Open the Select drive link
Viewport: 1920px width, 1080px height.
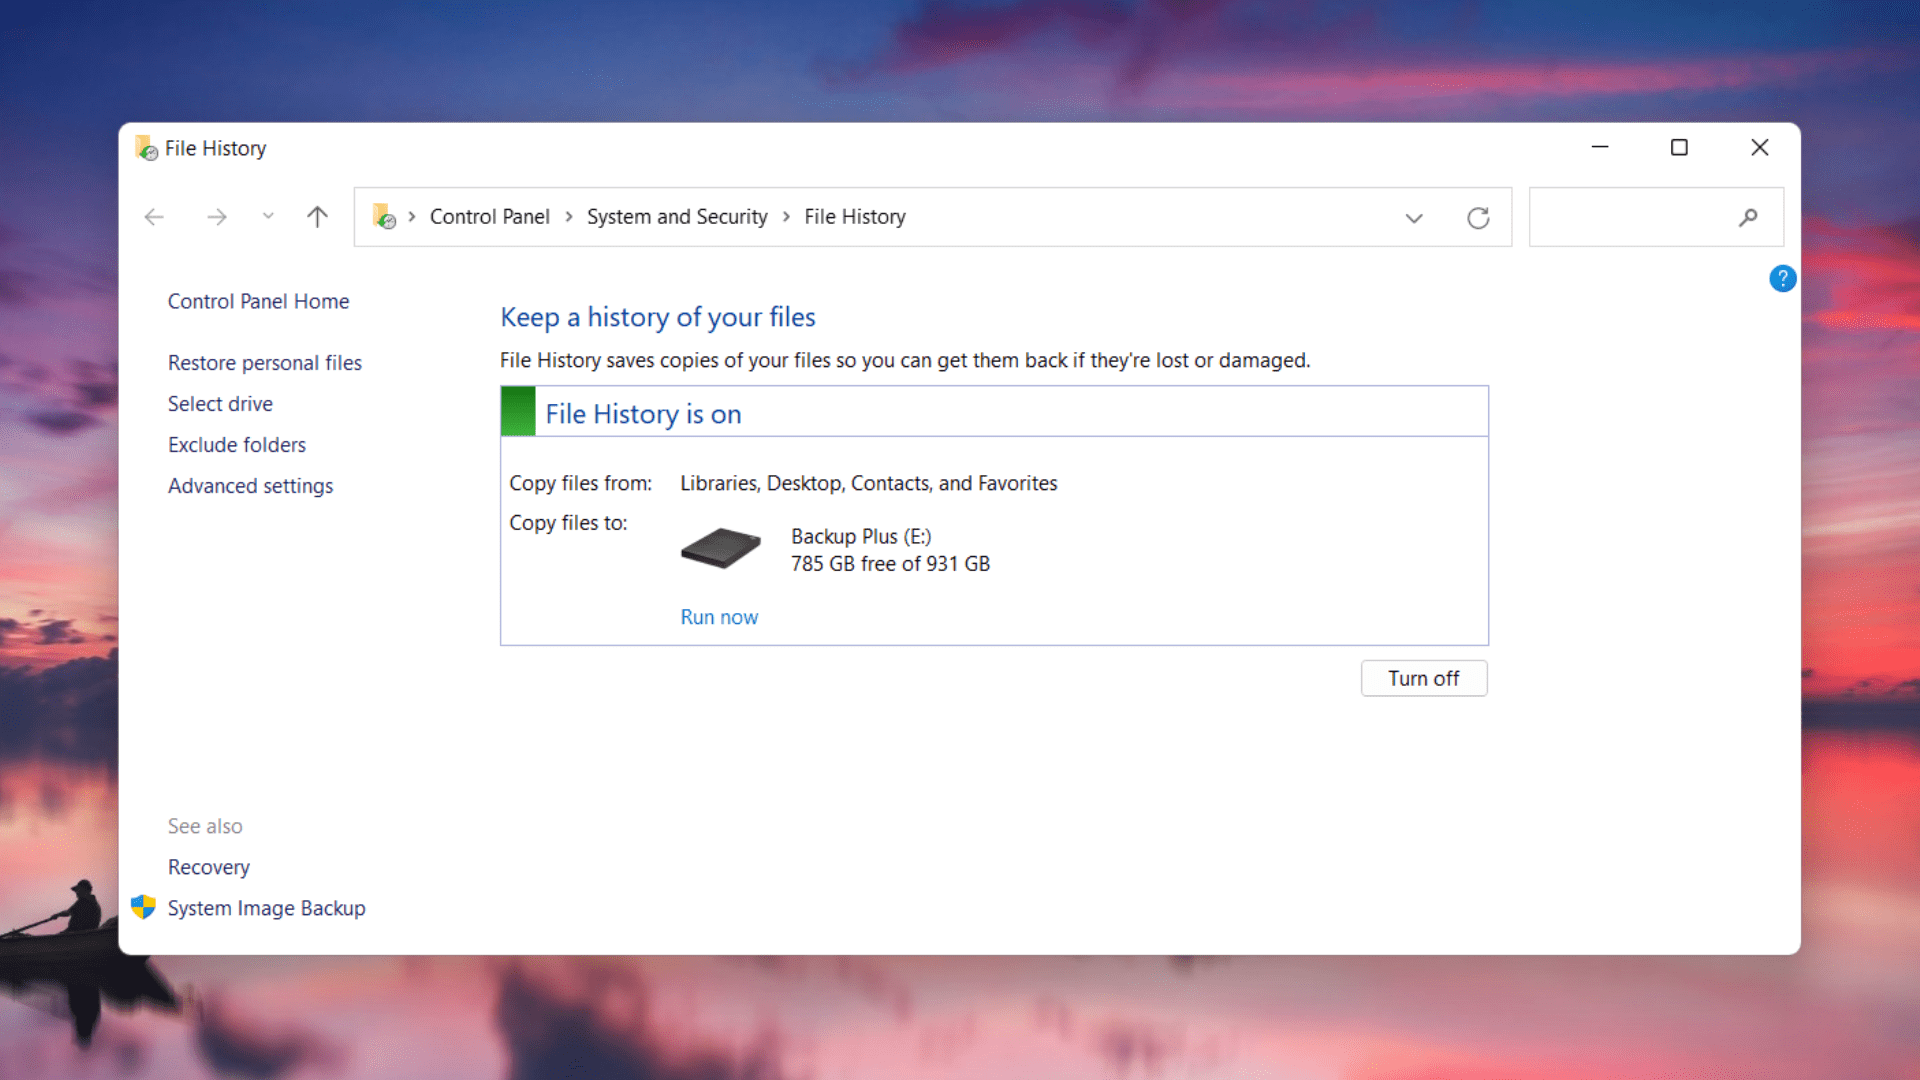tap(220, 404)
